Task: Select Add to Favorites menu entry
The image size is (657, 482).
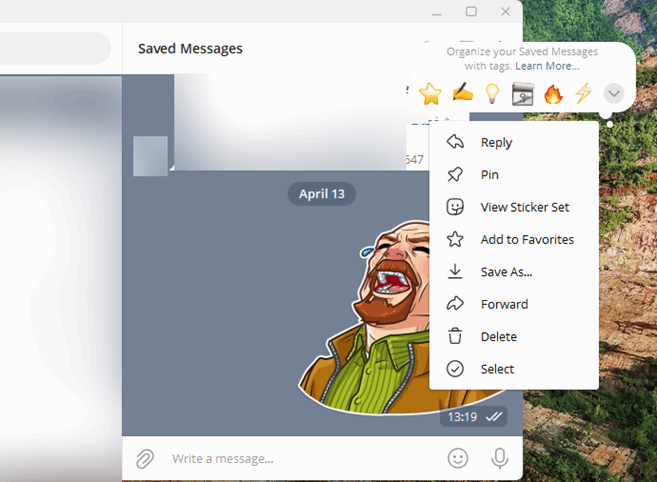Action: pyautogui.click(x=514, y=239)
